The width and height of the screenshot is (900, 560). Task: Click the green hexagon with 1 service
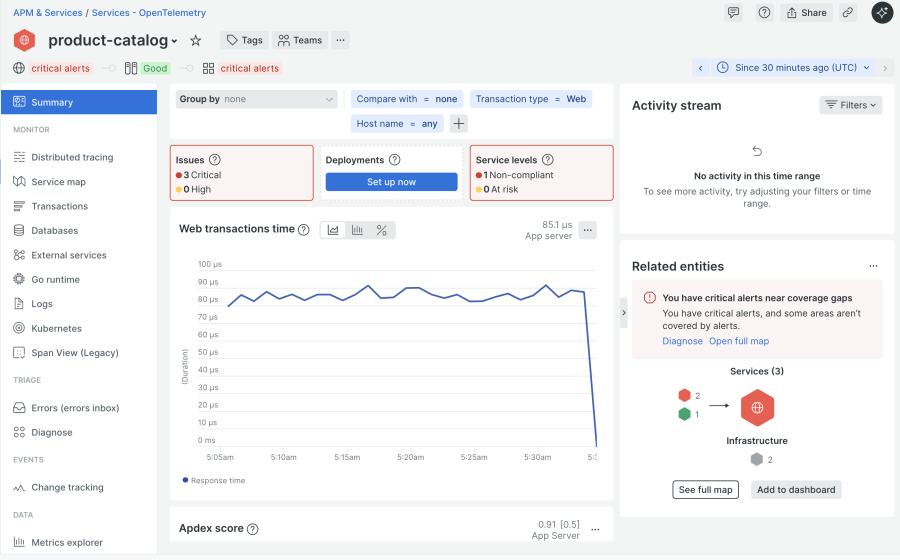(x=684, y=414)
